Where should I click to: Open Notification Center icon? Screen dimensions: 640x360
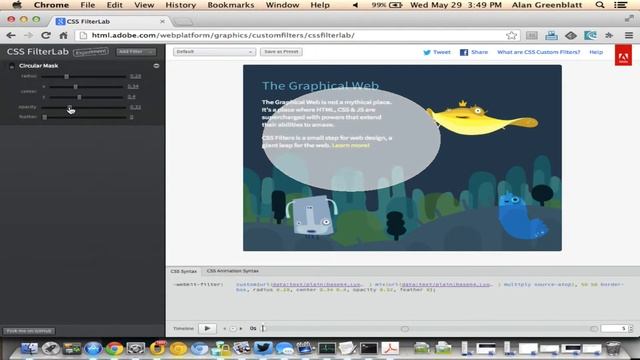pos(620,5)
